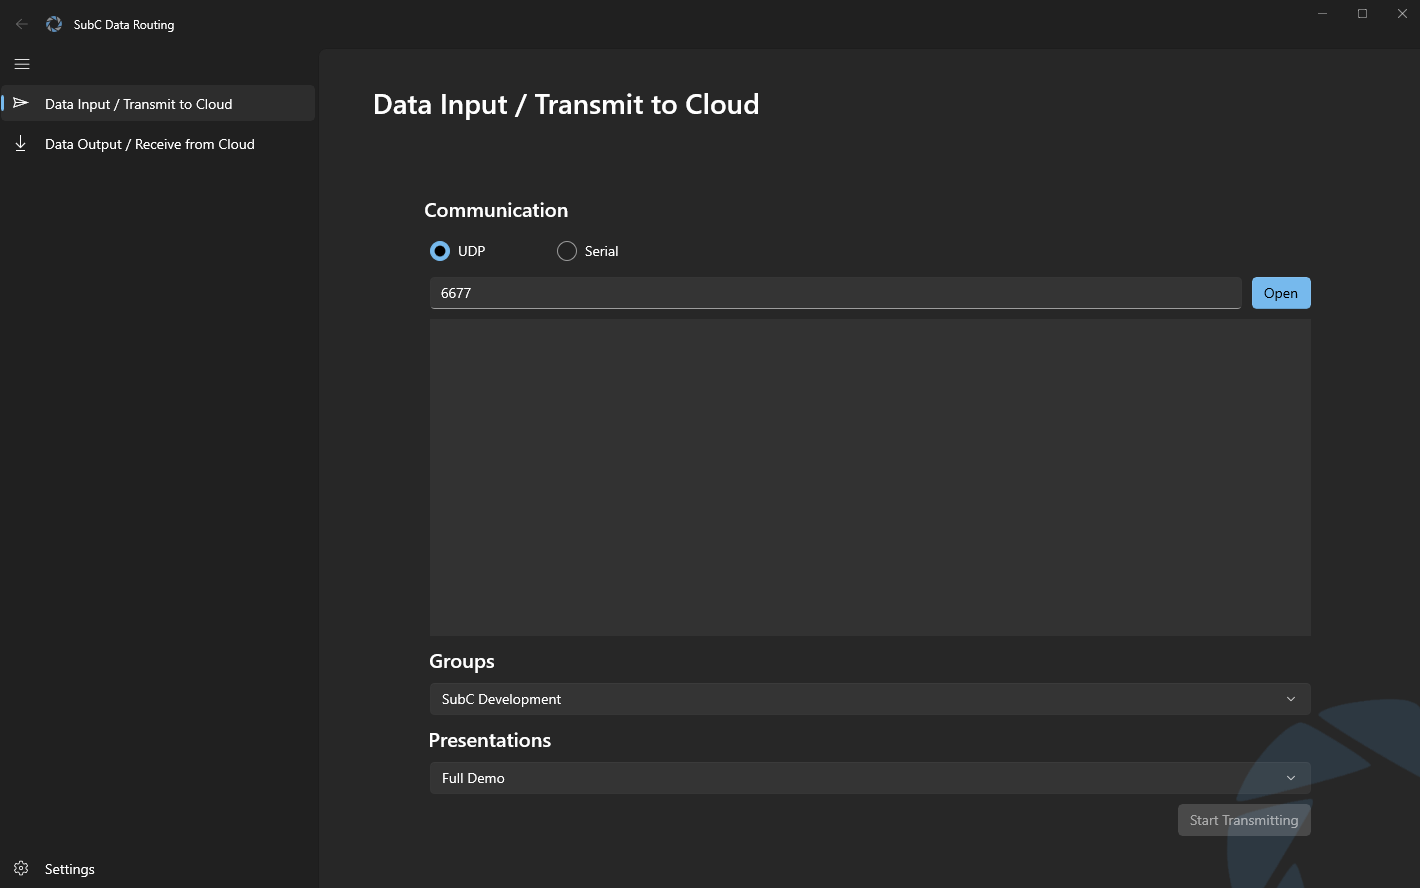Click inside the empty communication log area
Screen dimensions: 1420x888
click(x=869, y=477)
